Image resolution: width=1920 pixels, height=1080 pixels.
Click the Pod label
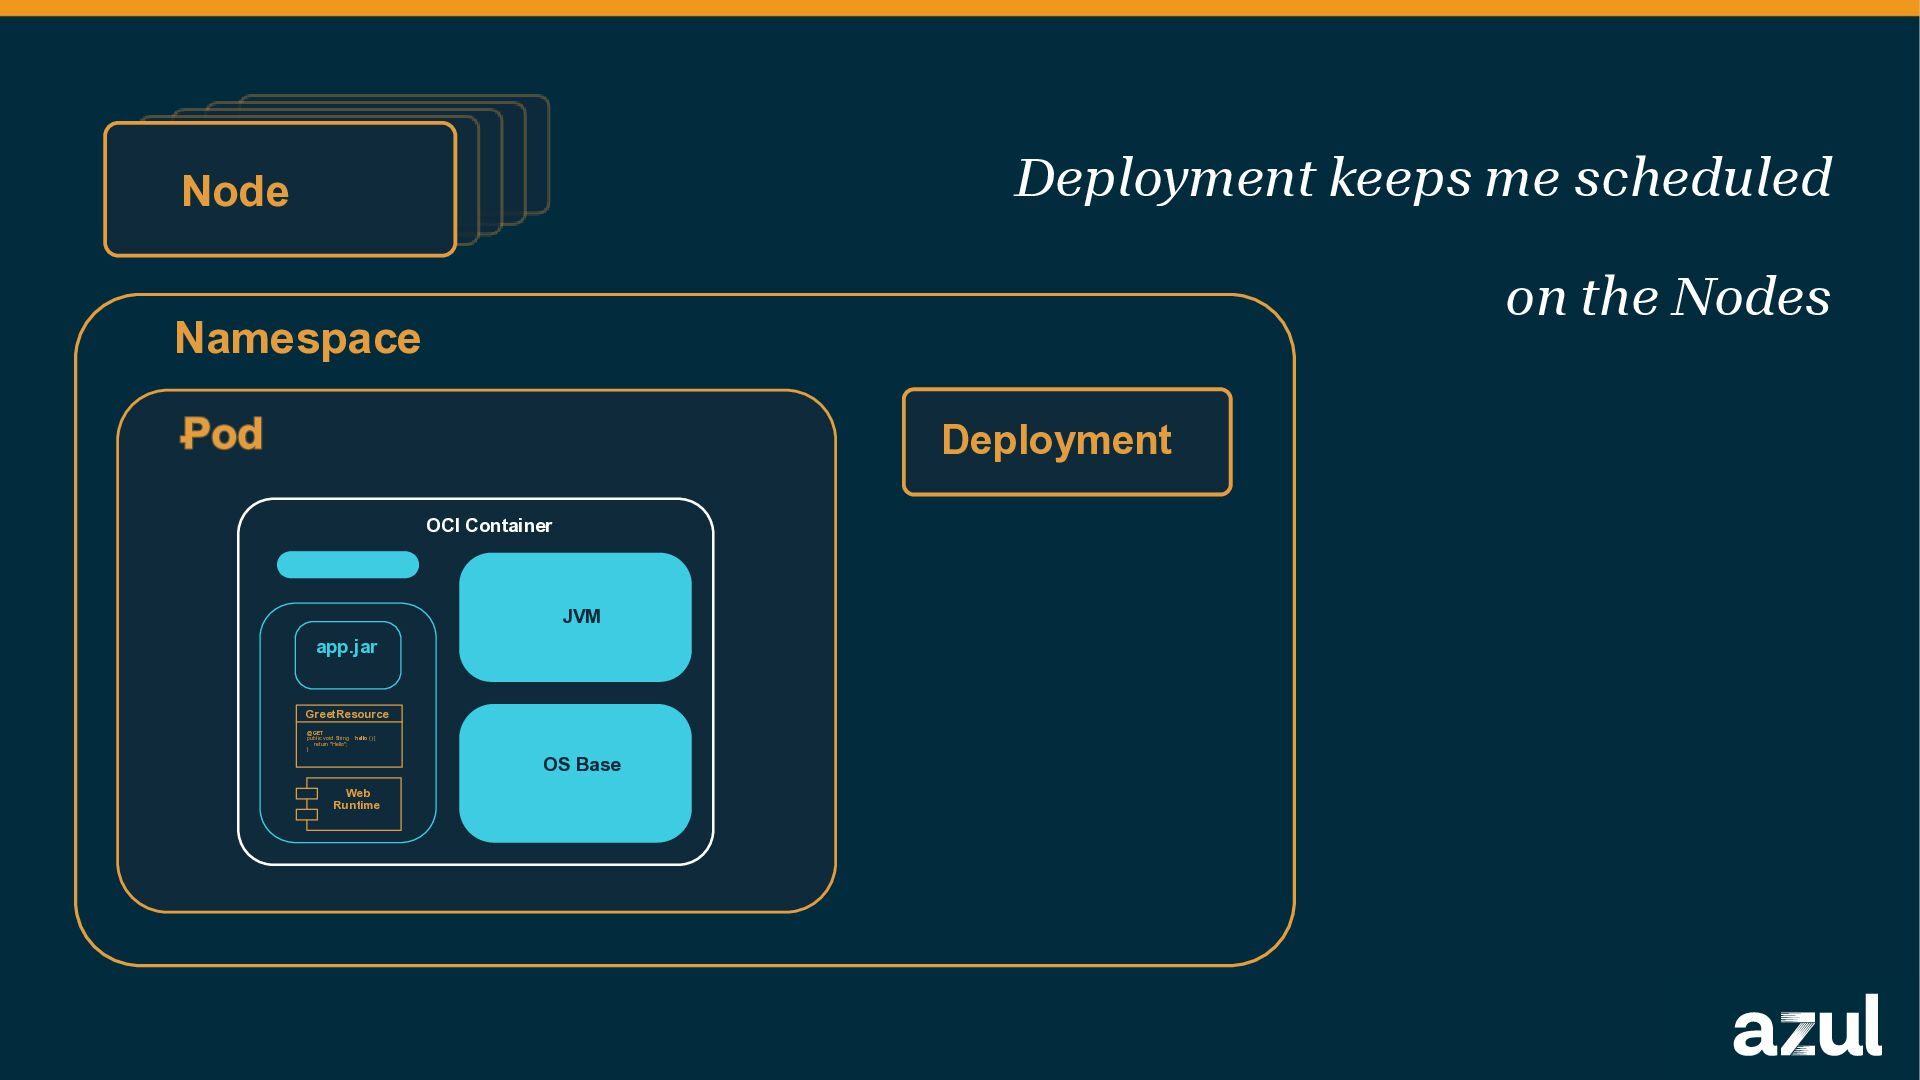[222, 434]
